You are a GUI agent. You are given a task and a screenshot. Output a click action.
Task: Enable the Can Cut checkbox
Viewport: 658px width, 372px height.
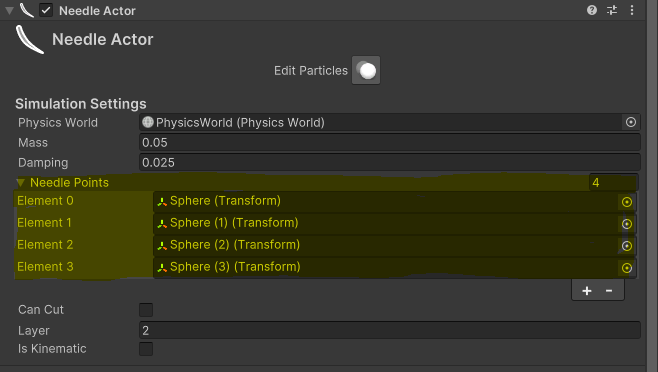(x=146, y=310)
